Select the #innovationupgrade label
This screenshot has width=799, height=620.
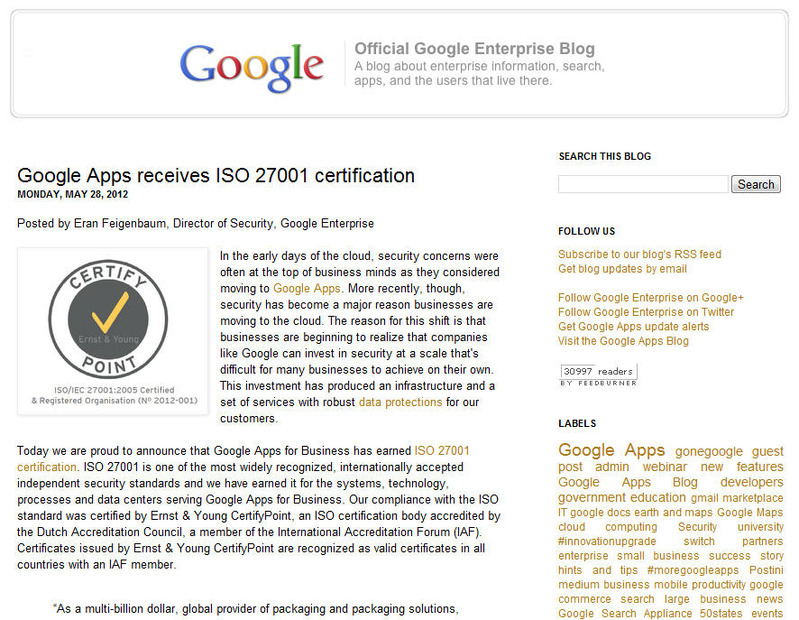pyautogui.click(x=607, y=541)
